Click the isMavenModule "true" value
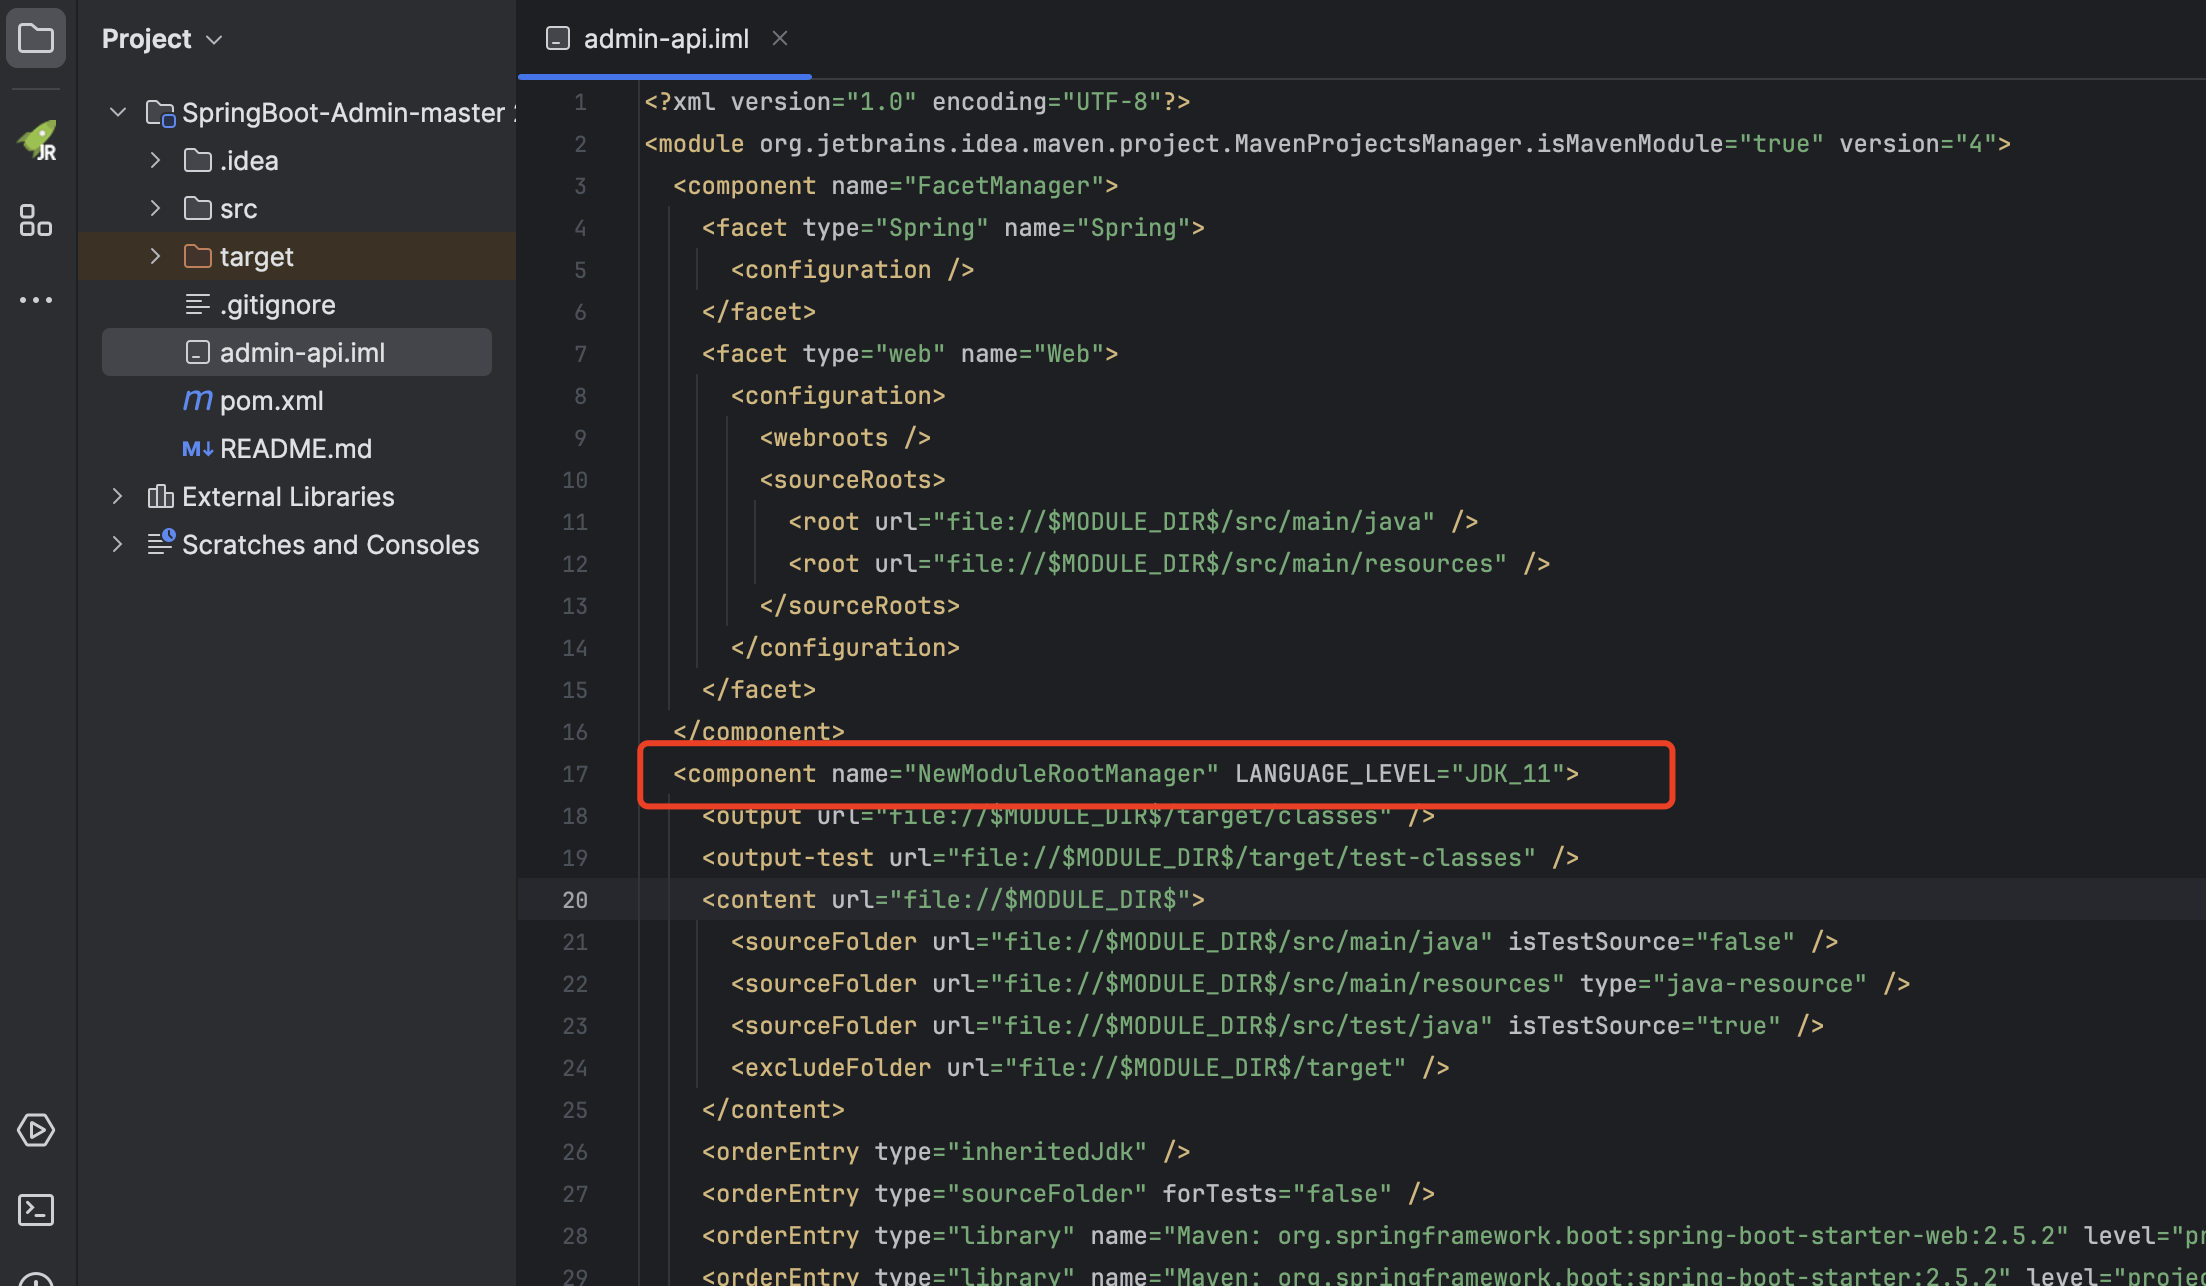The width and height of the screenshot is (2206, 1286). tap(1781, 144)
